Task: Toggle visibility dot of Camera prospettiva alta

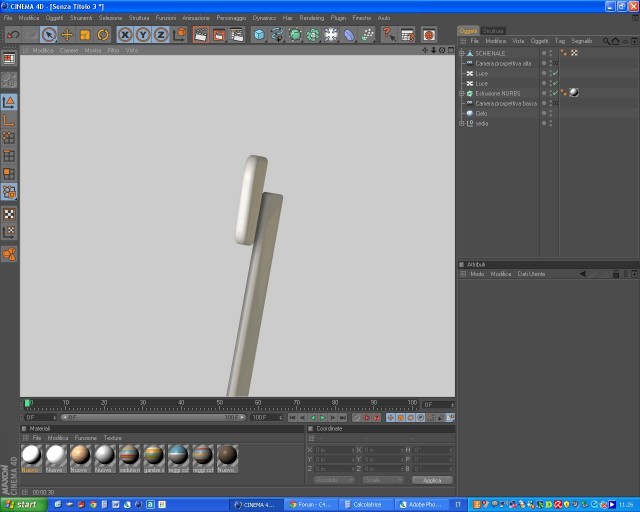Action: pyautogui.click(x=544, y=63)
